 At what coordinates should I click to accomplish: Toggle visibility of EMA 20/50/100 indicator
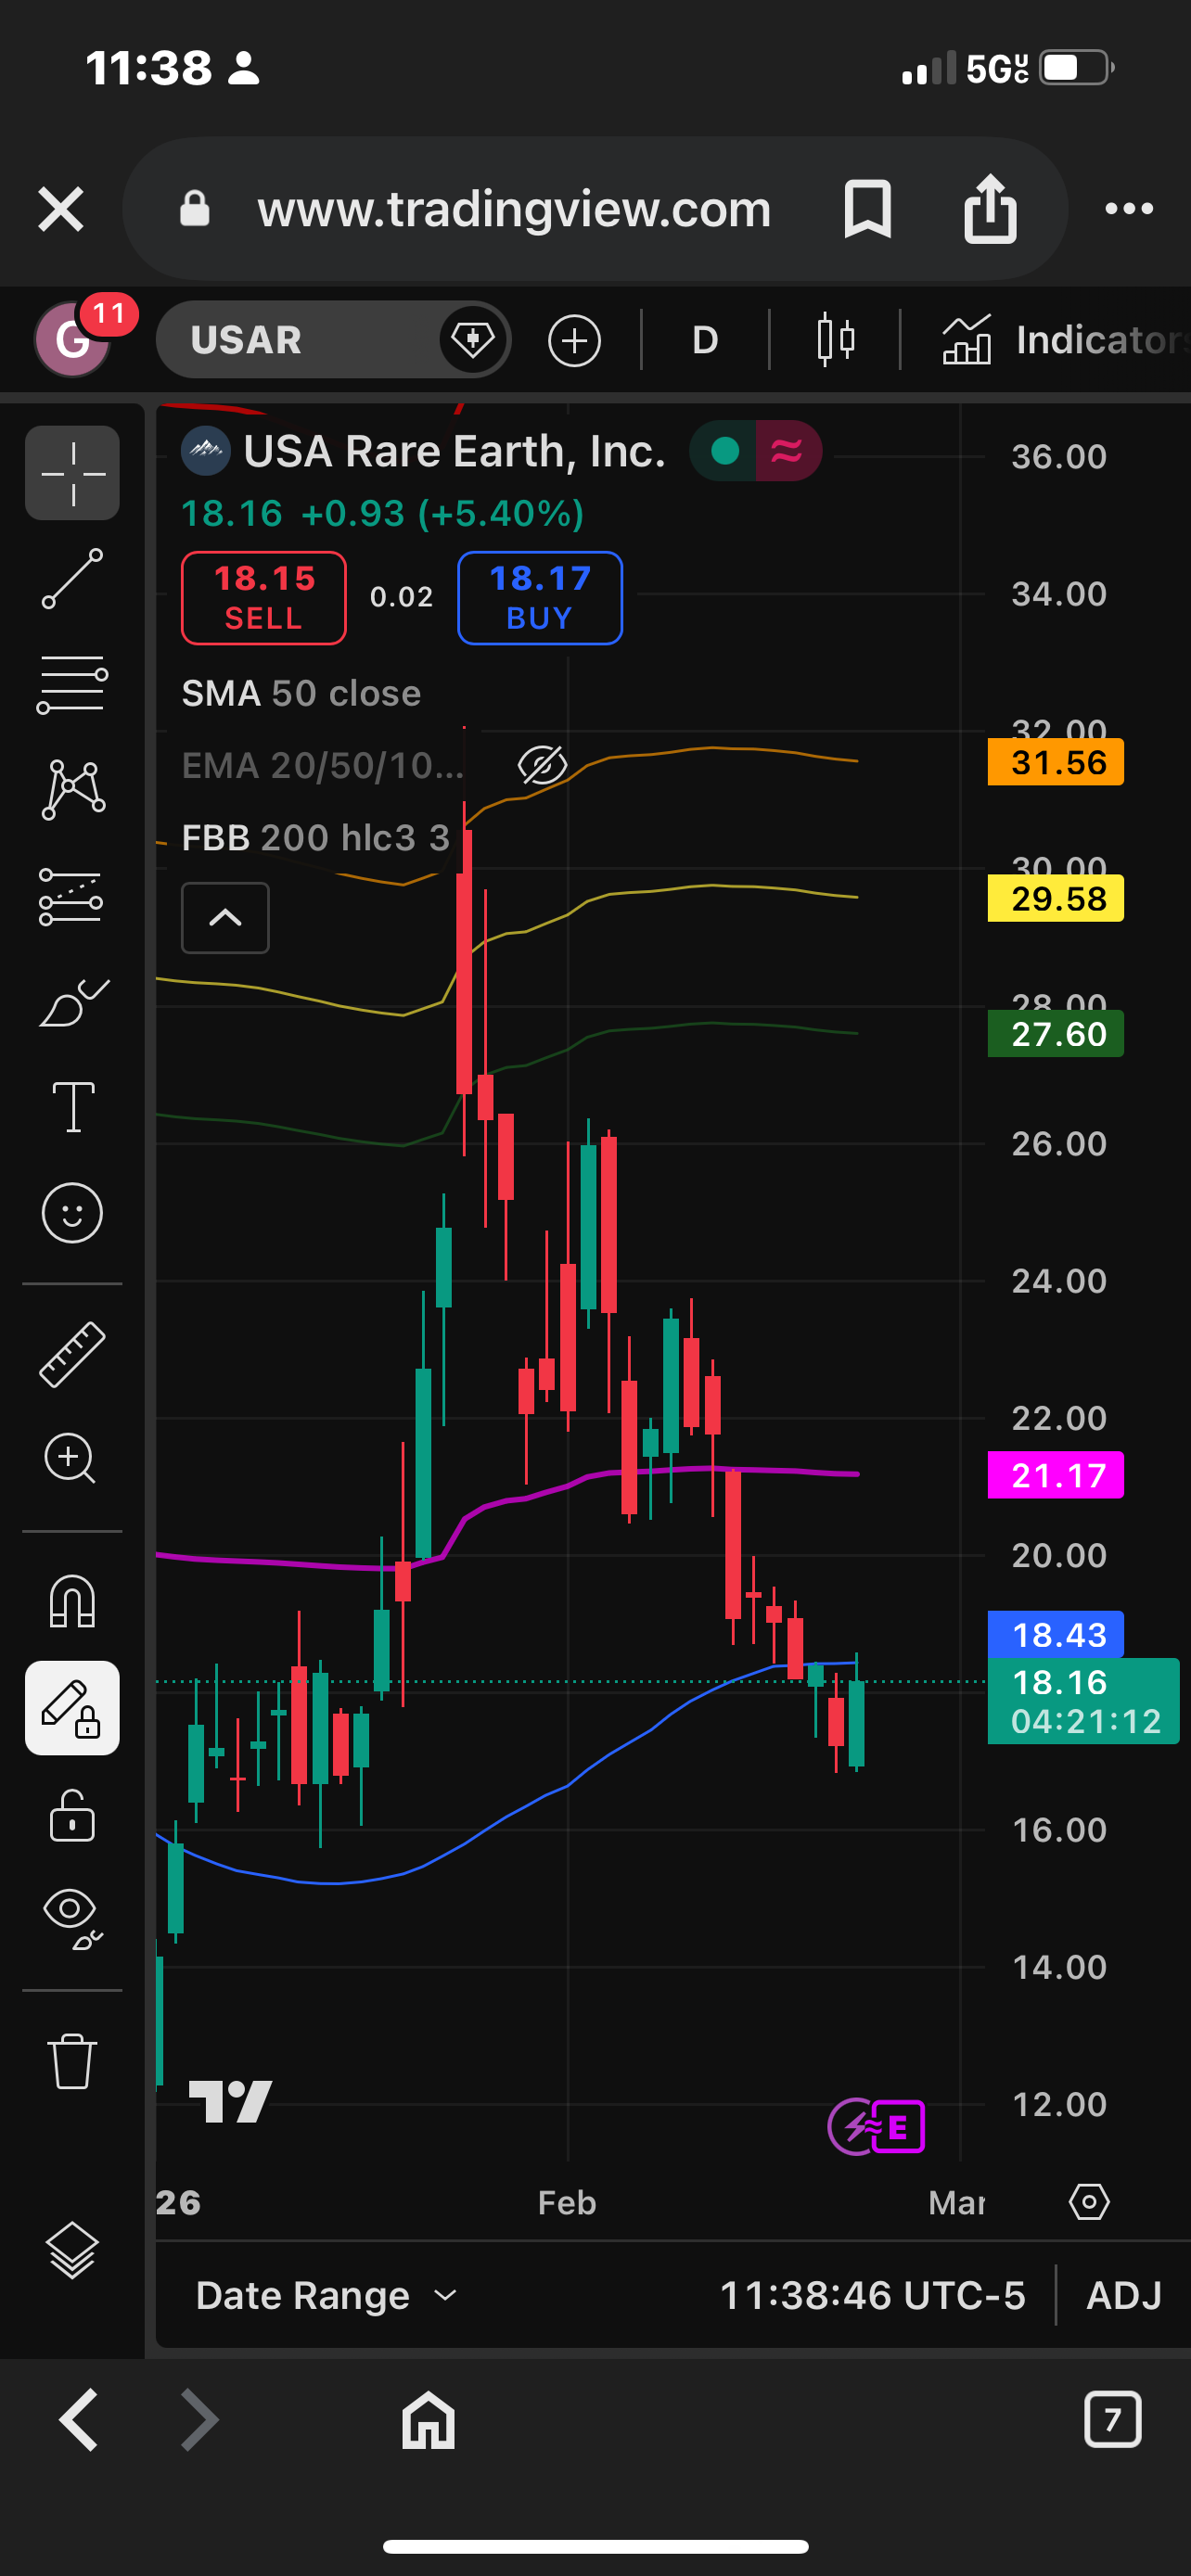pos(542,766)
